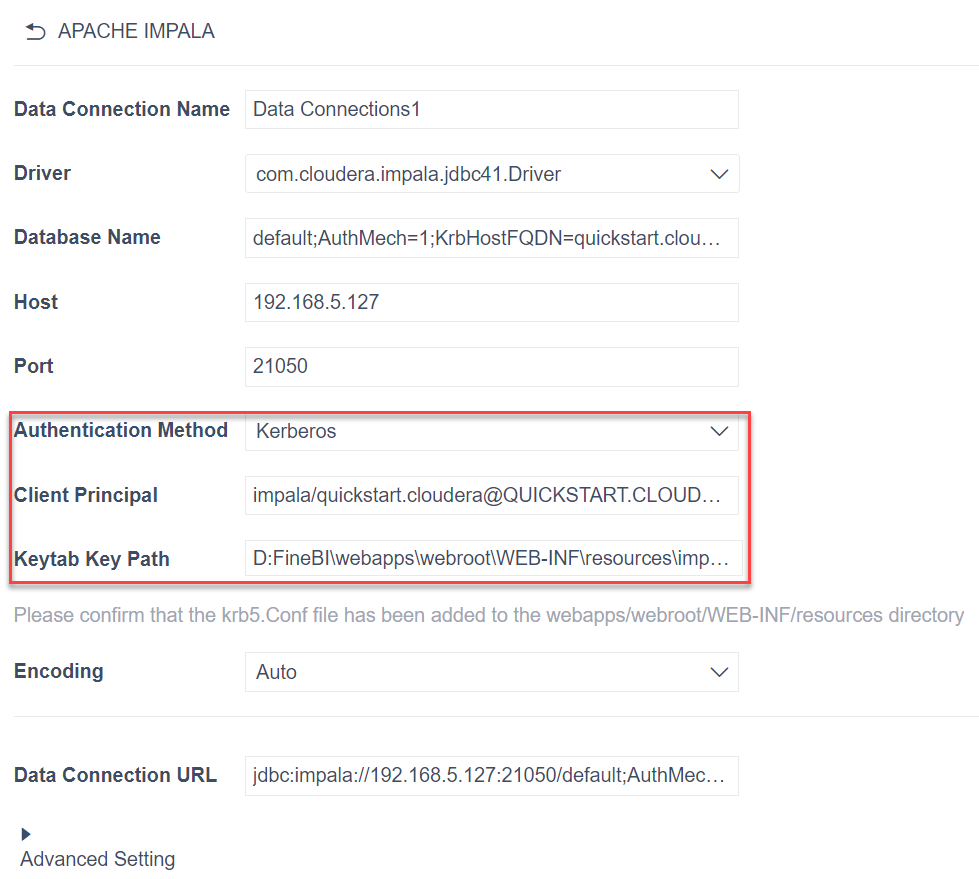This screenshot has height=879, width=979.
Task: Open the Encoding dropdown chevron
Action: point(718,672)
